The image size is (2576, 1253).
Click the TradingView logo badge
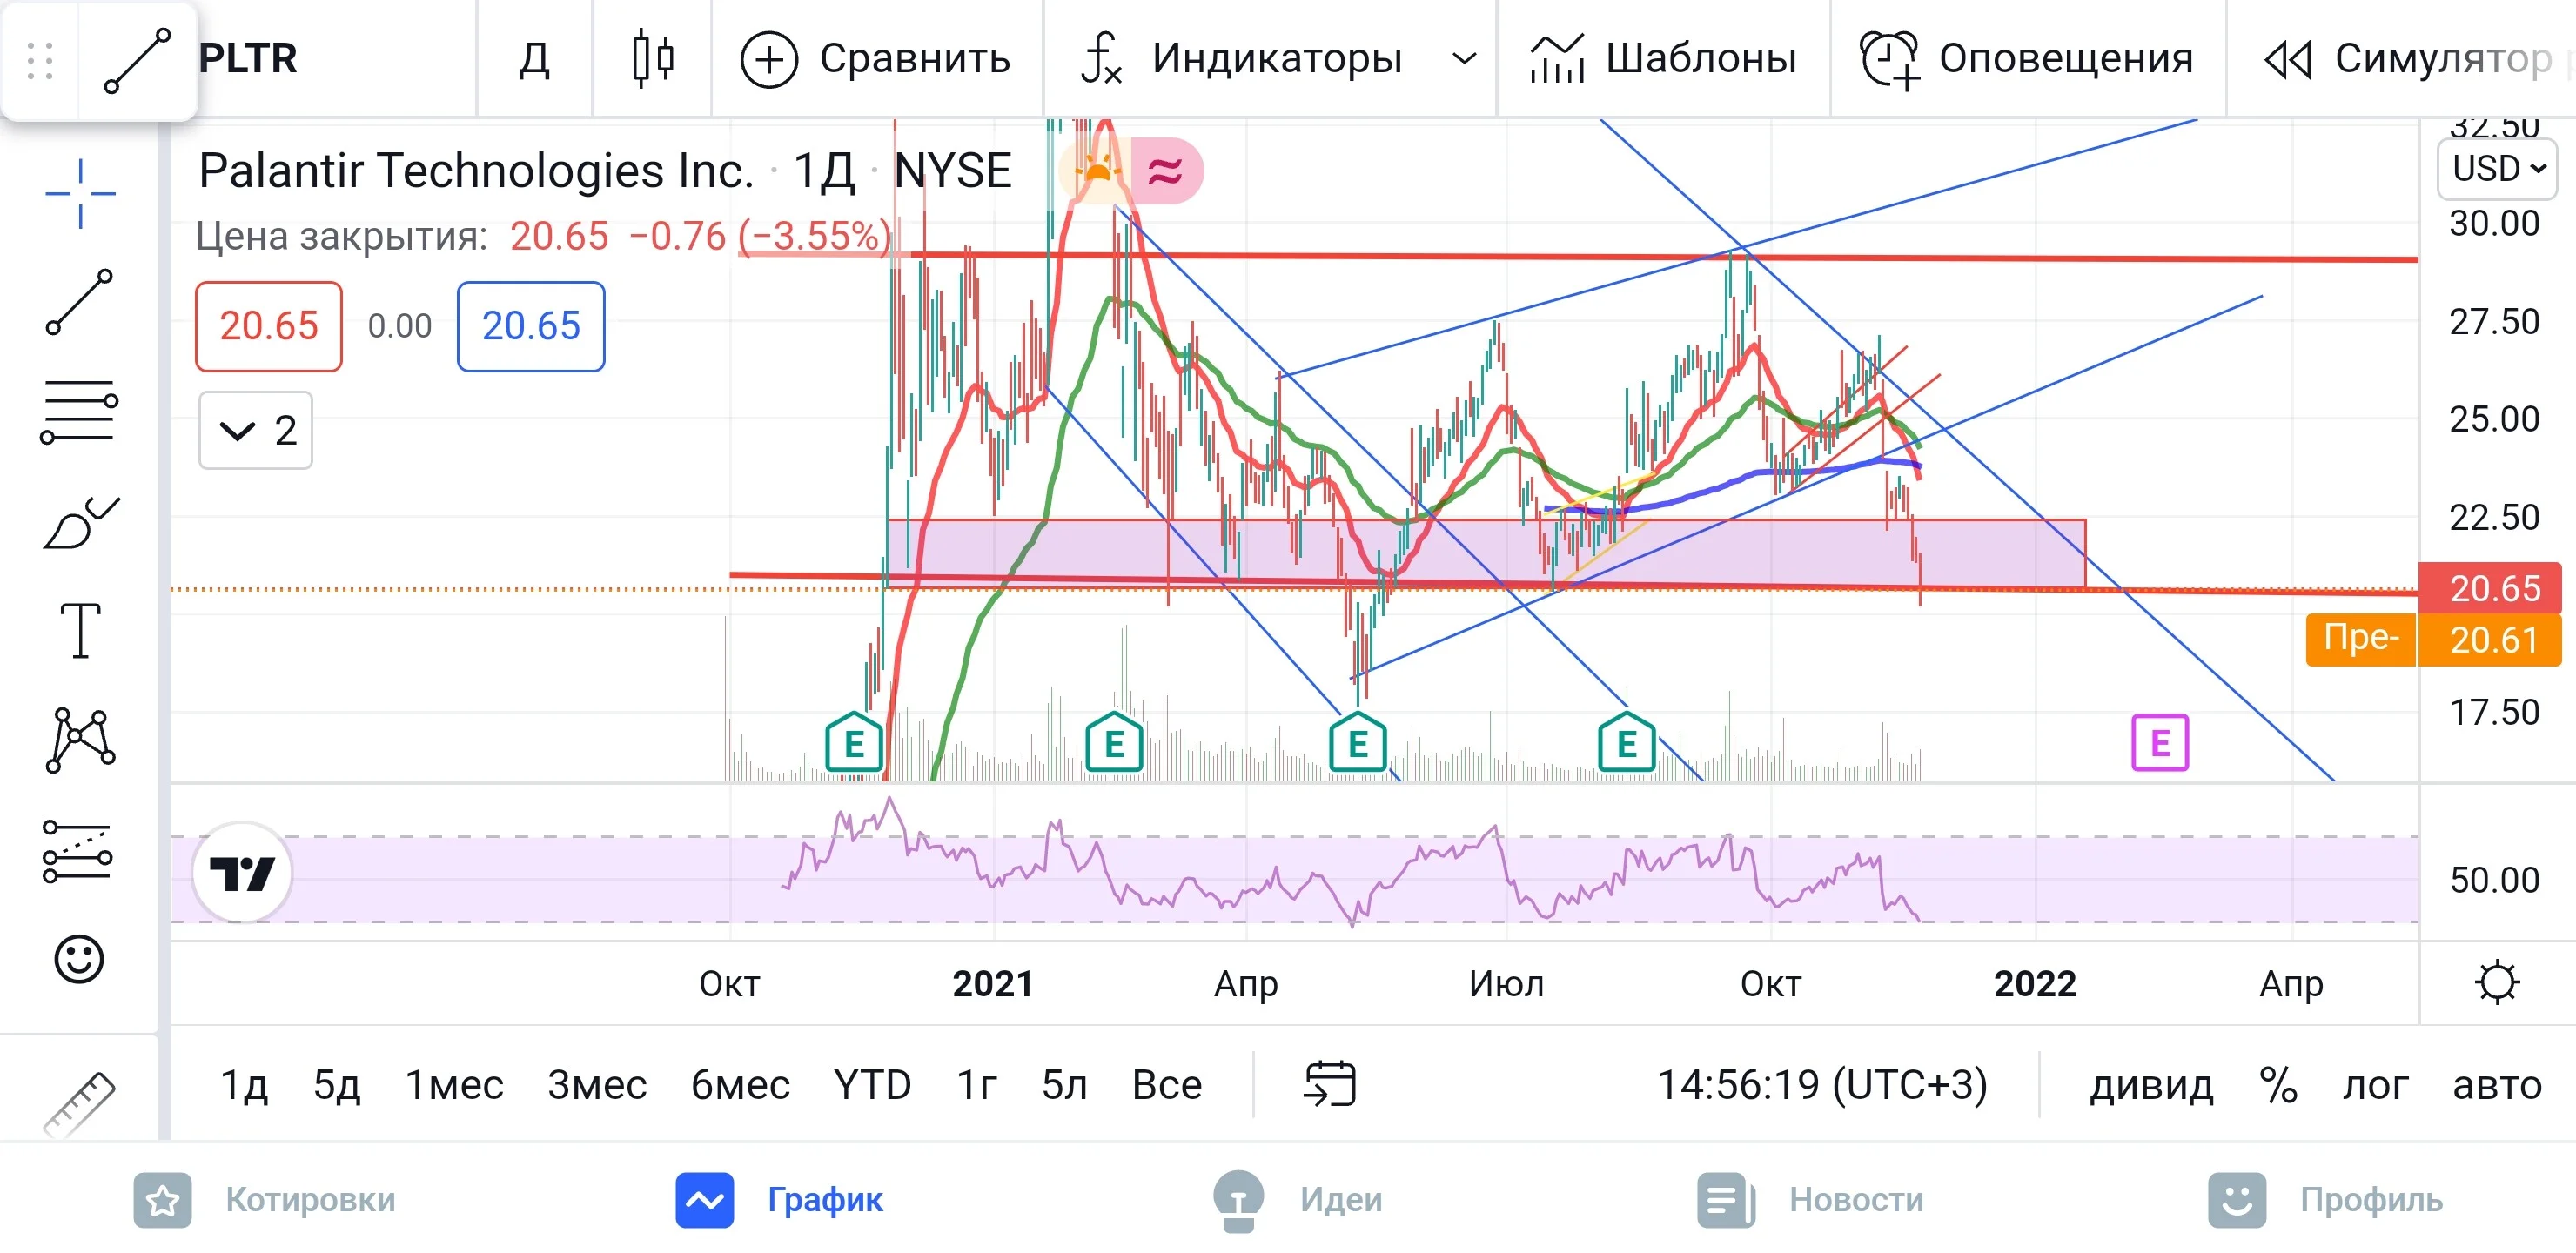pyautogui.click(x=242, y=873)
